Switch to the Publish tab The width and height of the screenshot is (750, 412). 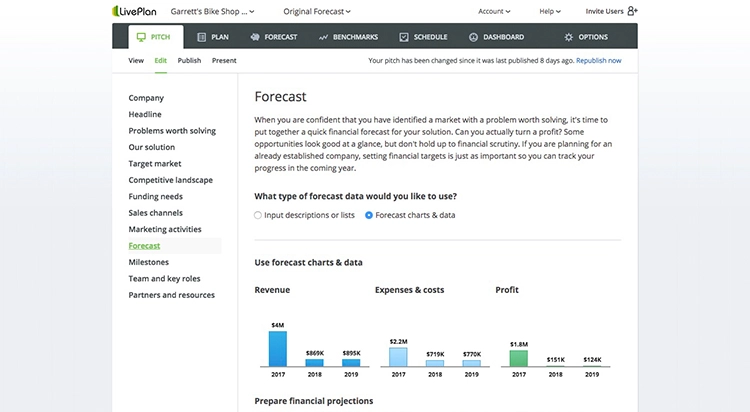[189, 60]
